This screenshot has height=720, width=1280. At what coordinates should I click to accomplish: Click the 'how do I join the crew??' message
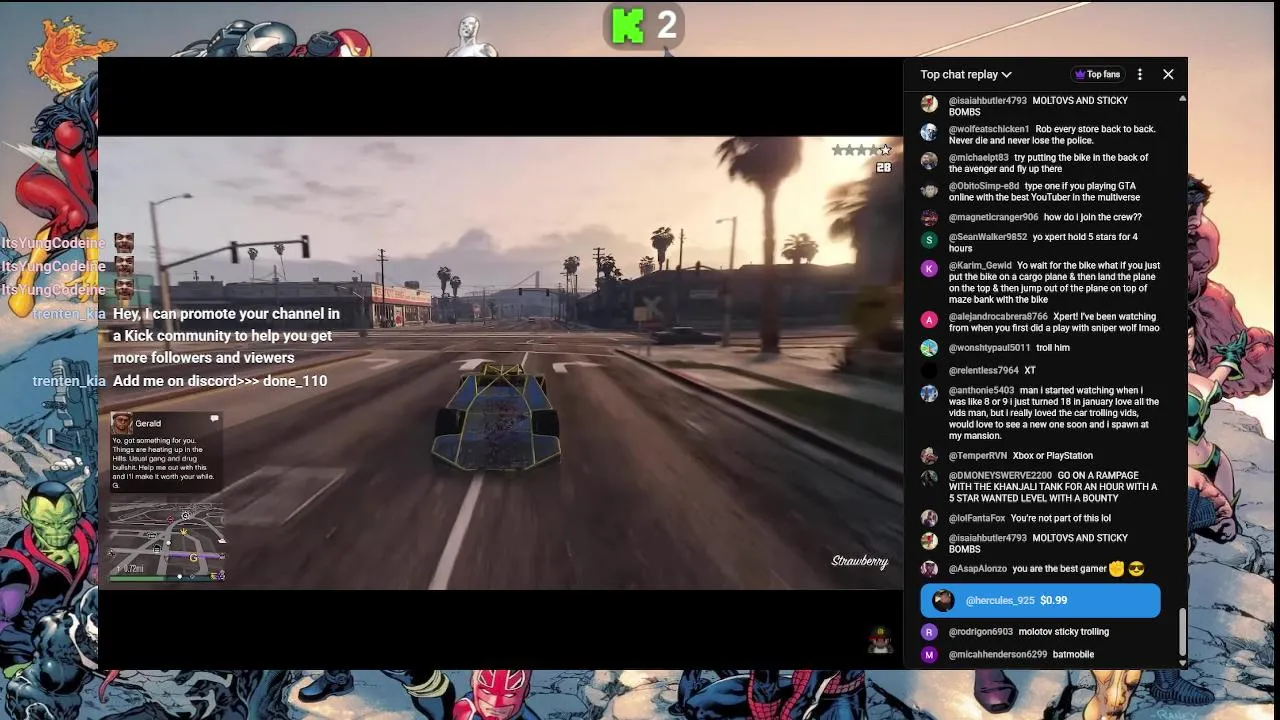[1093, 217]
